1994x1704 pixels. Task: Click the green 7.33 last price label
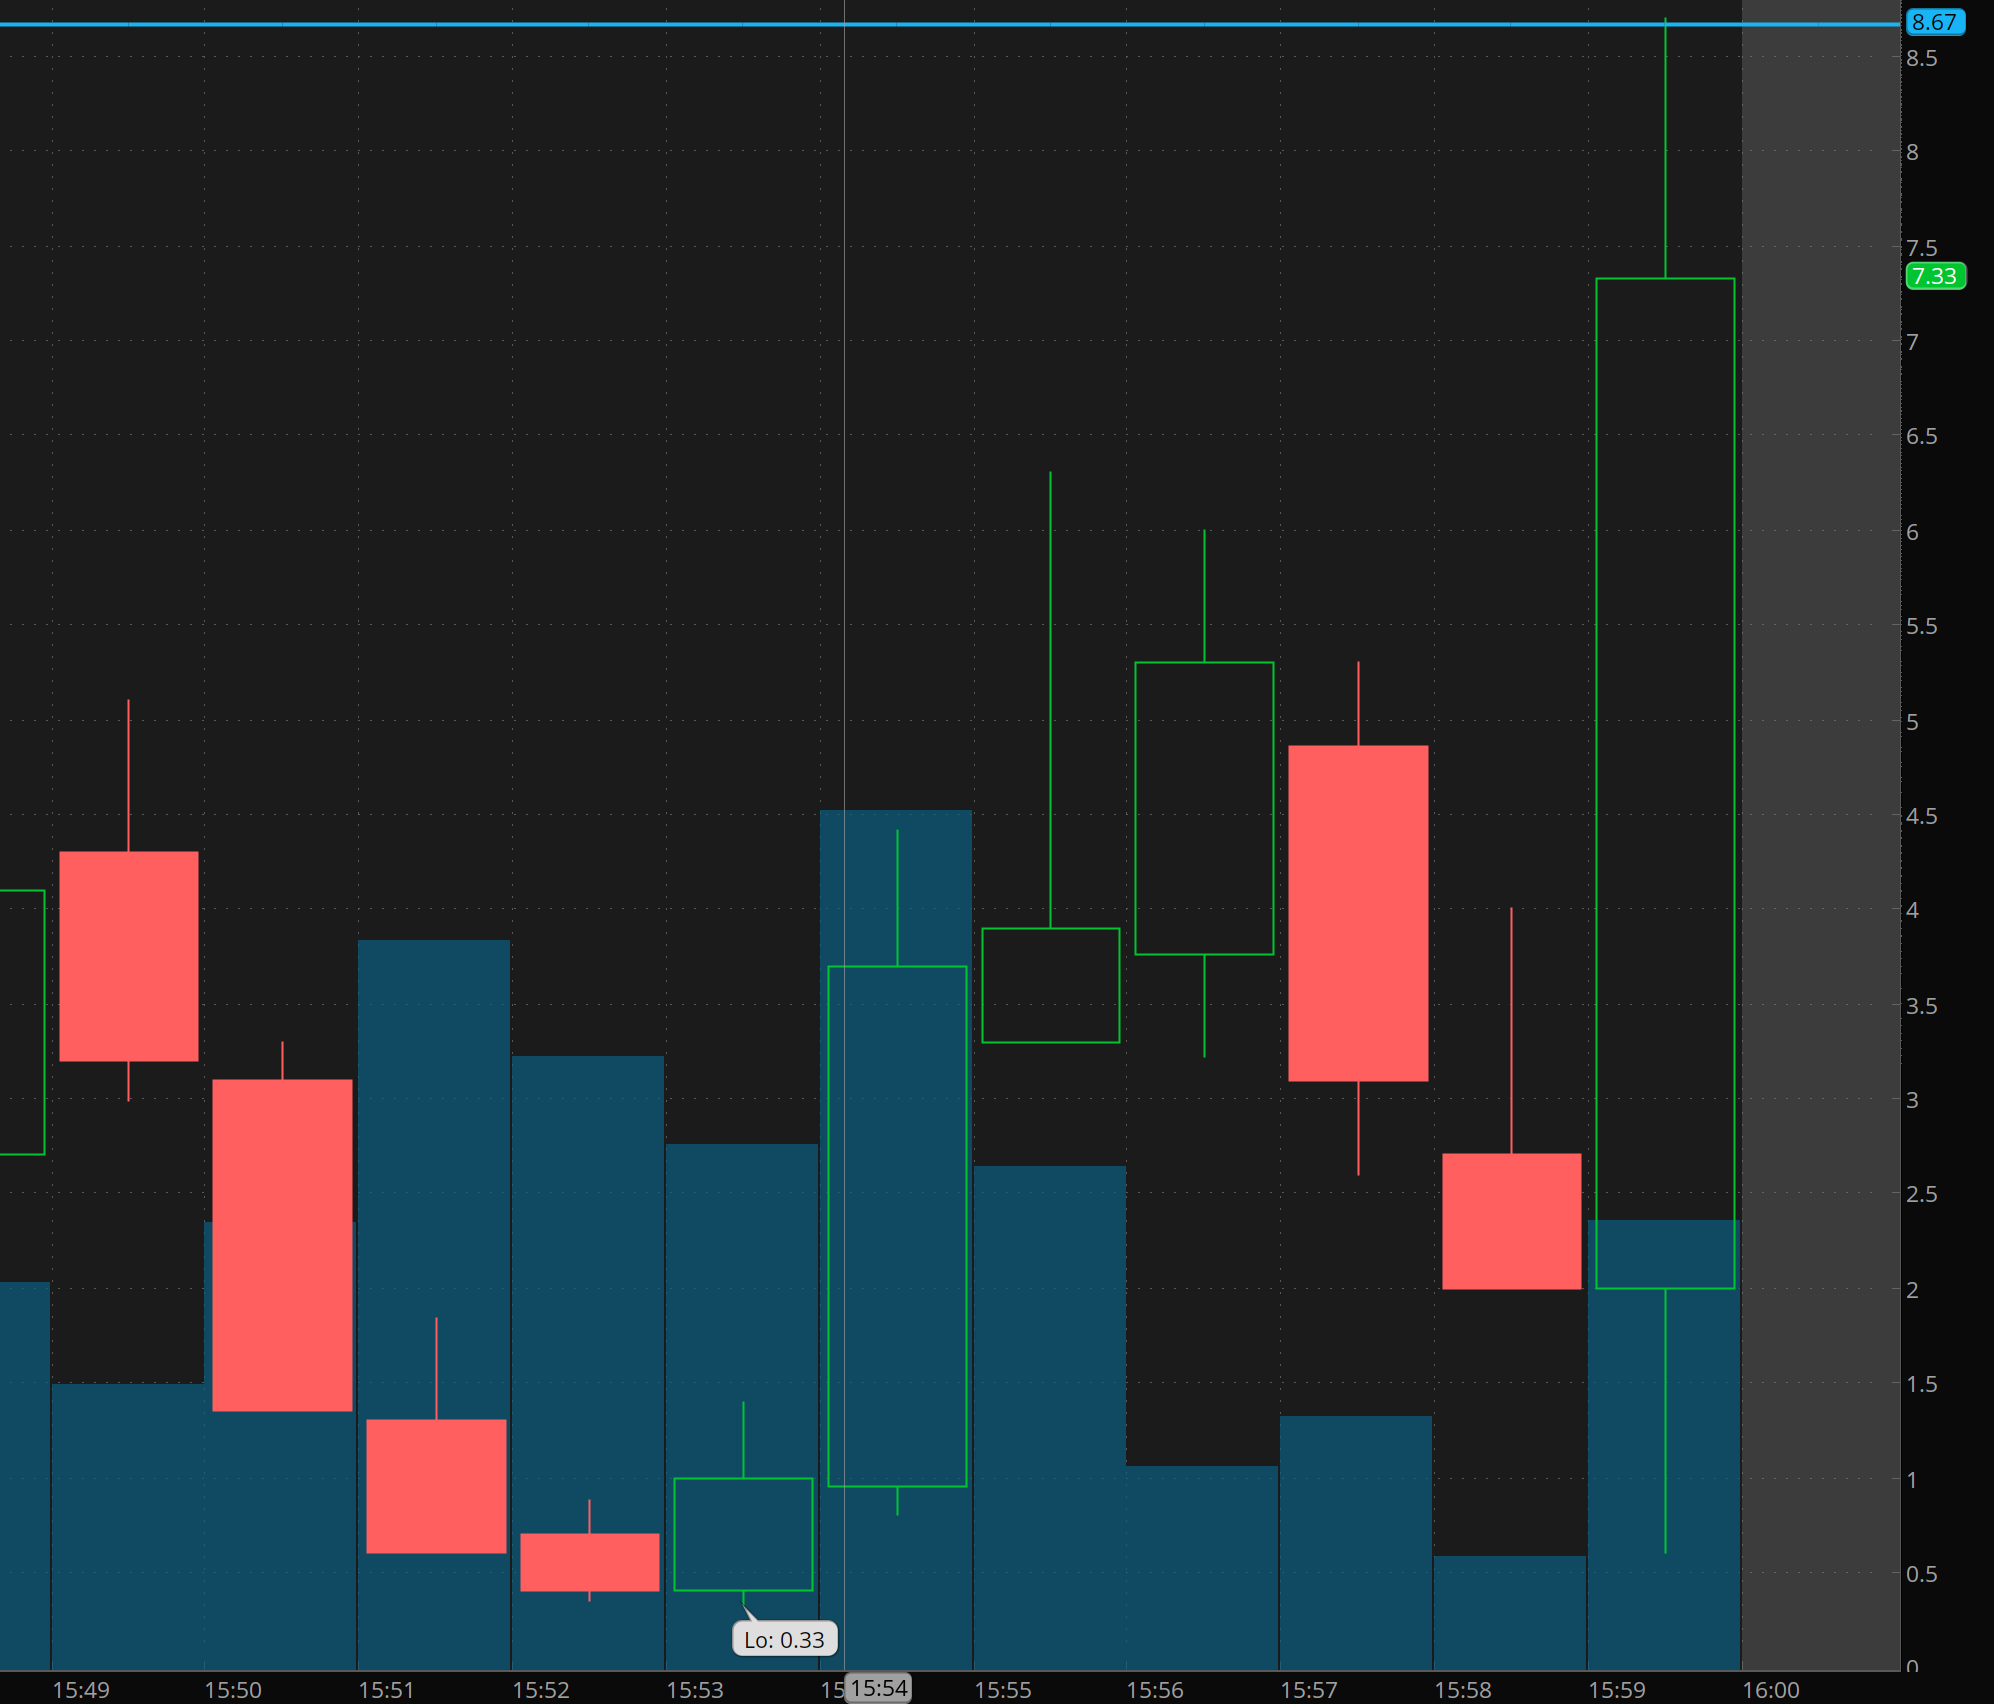tap(1935, 276)
